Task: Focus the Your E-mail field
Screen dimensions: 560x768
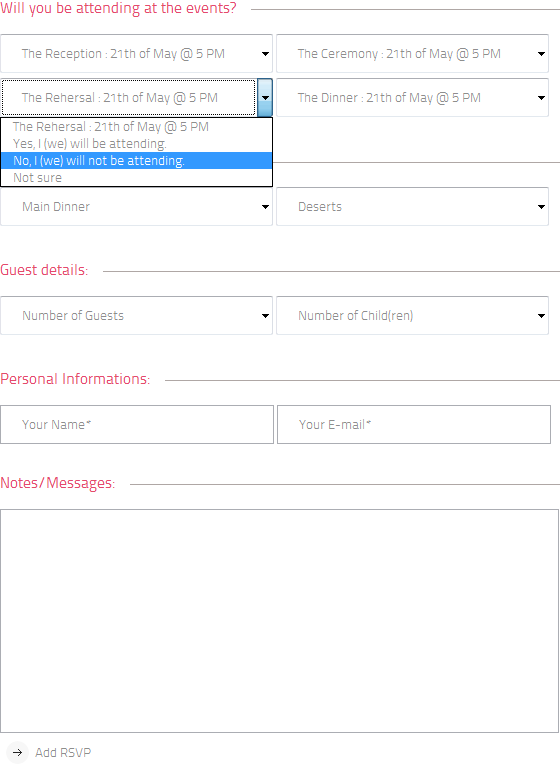Action: pyautogui.click(x=414, y=425)
